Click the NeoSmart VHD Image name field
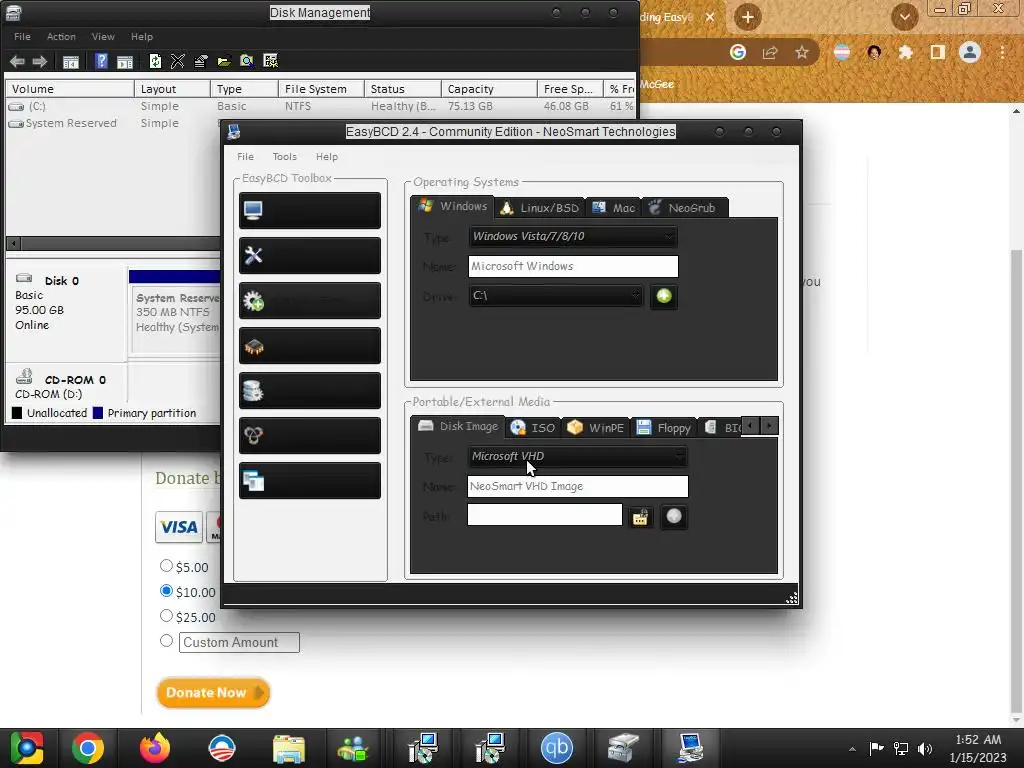This screenshot has width=1024, height=768. [577, 486]
